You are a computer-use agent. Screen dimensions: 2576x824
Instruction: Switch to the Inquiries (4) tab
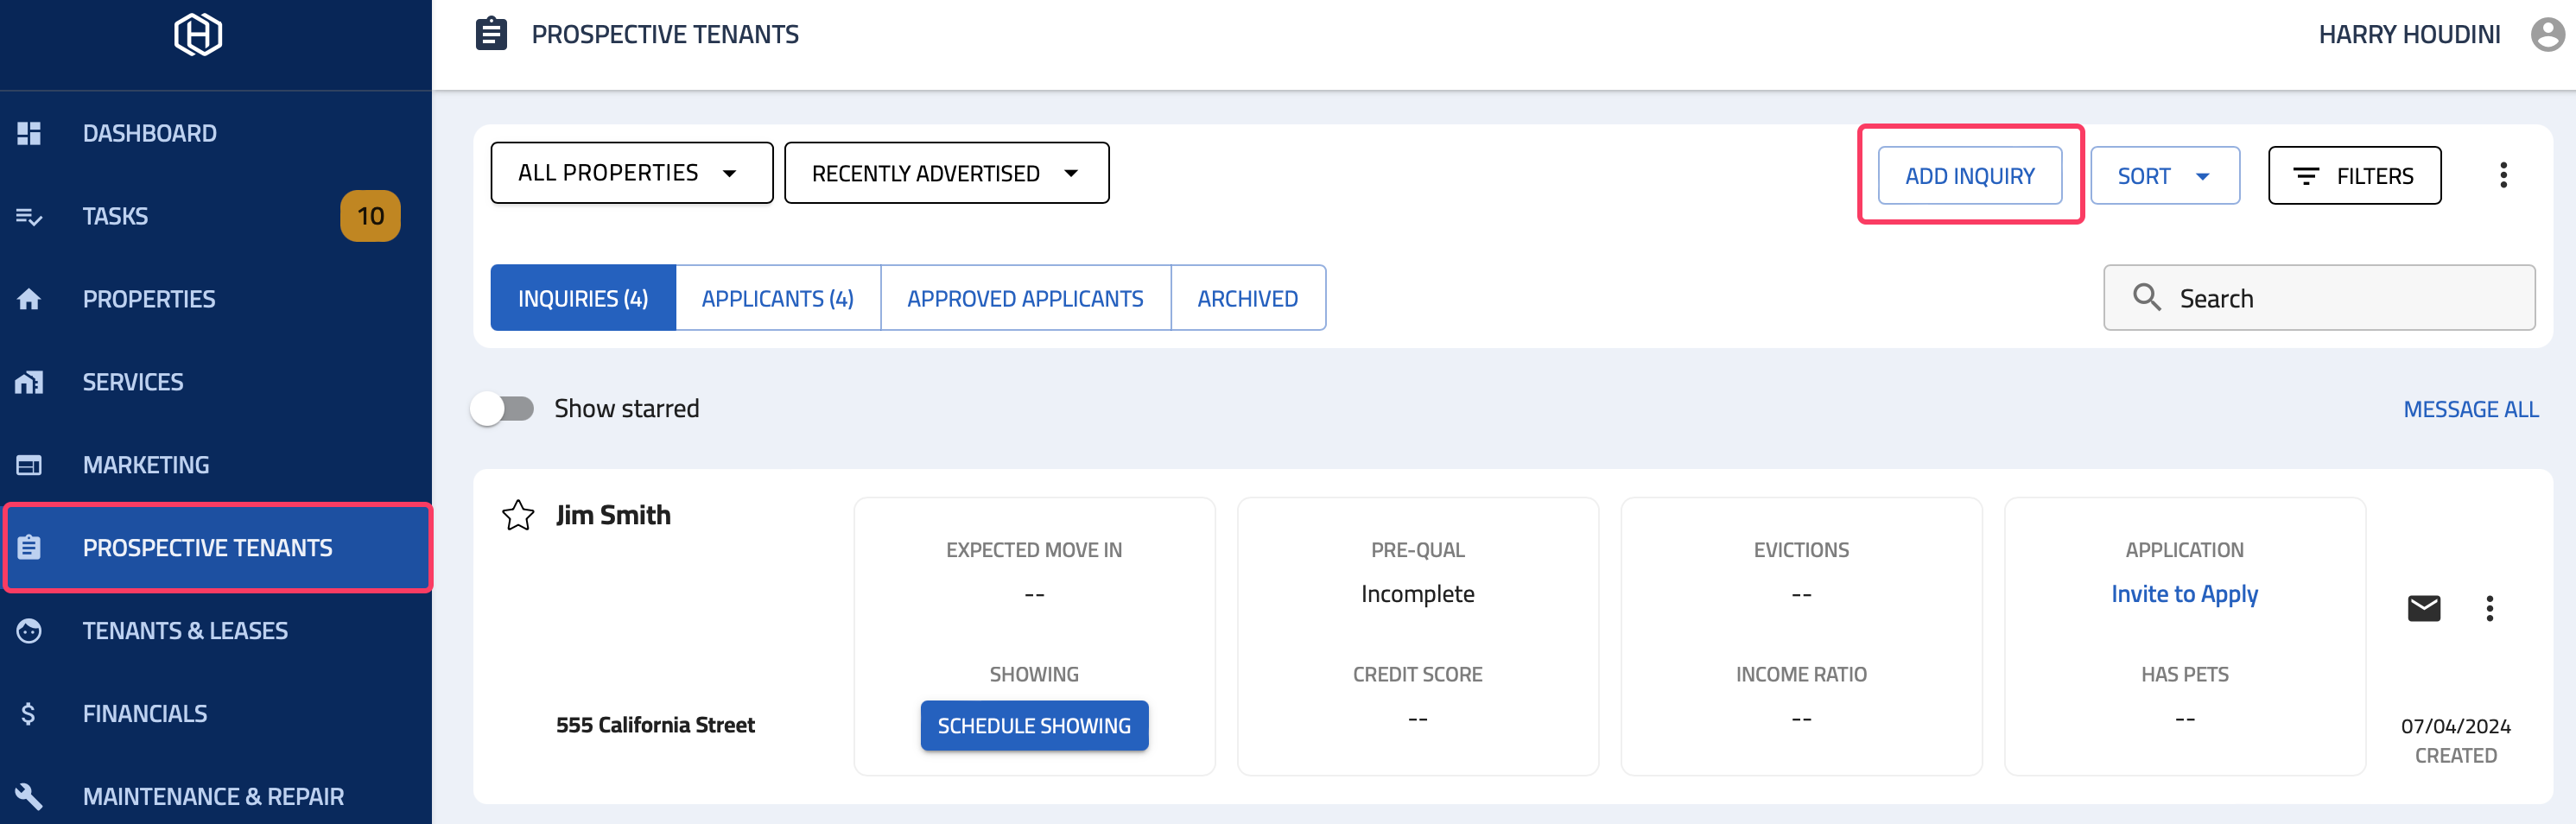click(583, 298)
